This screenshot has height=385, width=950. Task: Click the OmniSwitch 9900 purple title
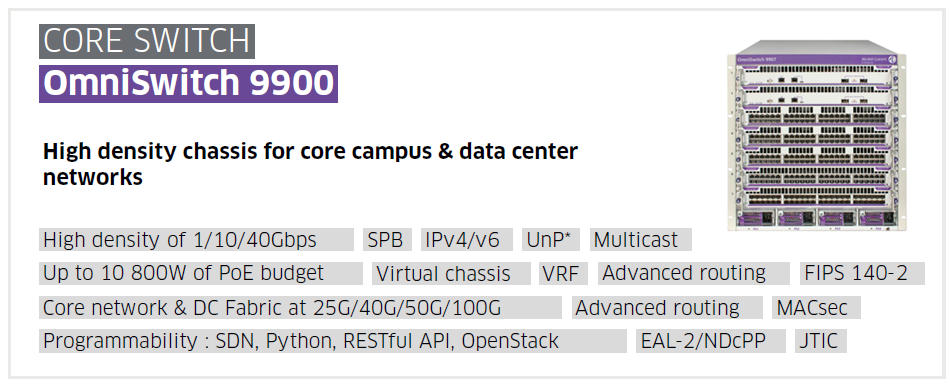(188, 84)
